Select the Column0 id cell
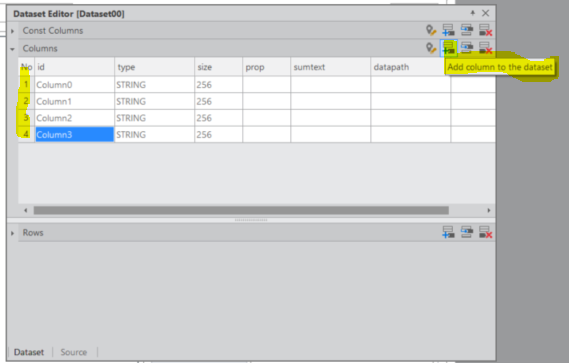Image resolution: width=569 pixels, height=363 pixels. (x=74, y=85)
